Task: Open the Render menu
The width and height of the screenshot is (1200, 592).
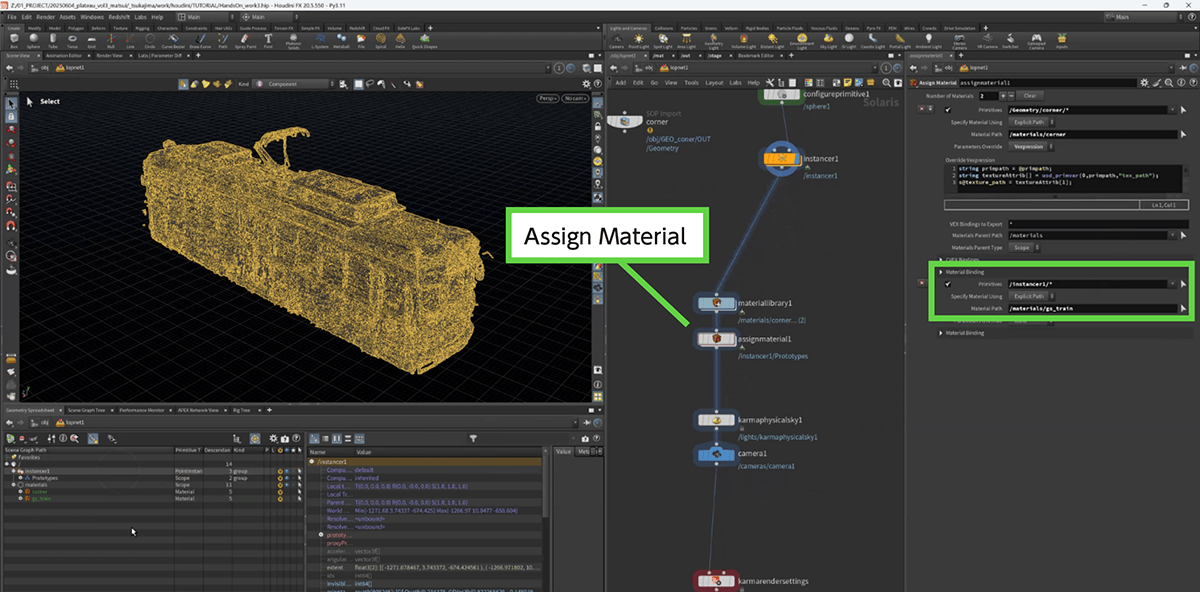Action: click(44, 17)
